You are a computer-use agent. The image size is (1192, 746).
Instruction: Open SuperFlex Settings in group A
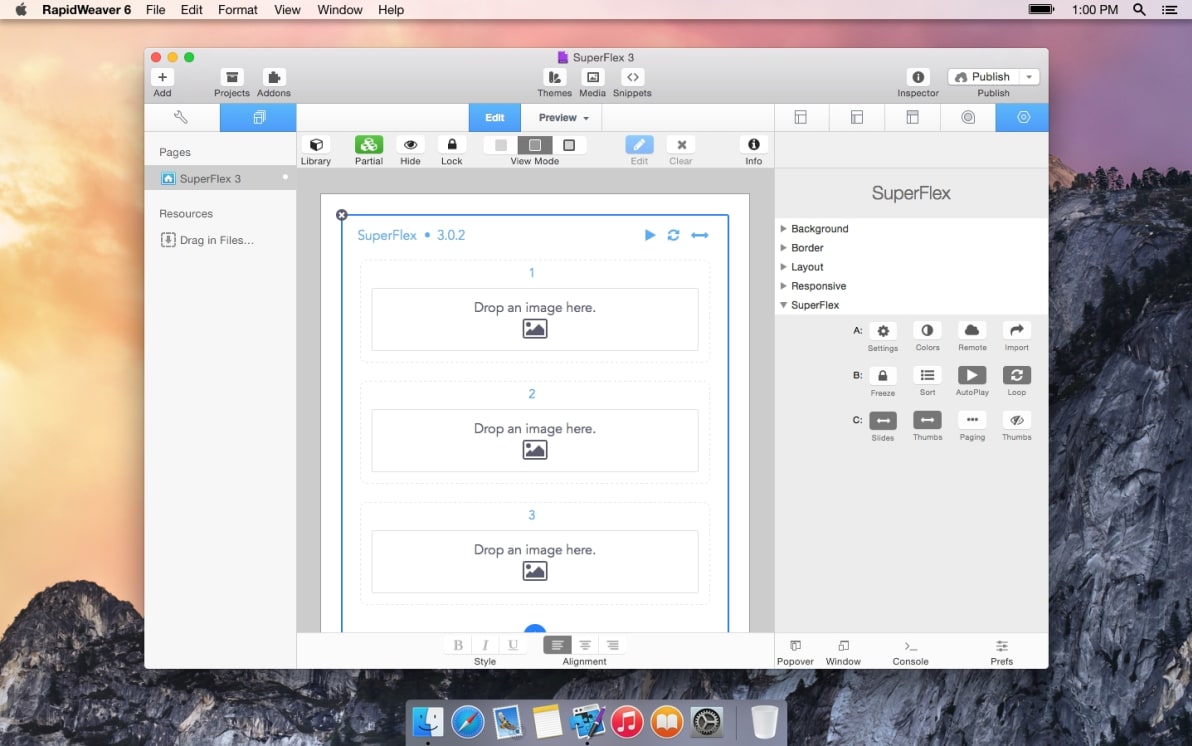(x=883, y=331)
